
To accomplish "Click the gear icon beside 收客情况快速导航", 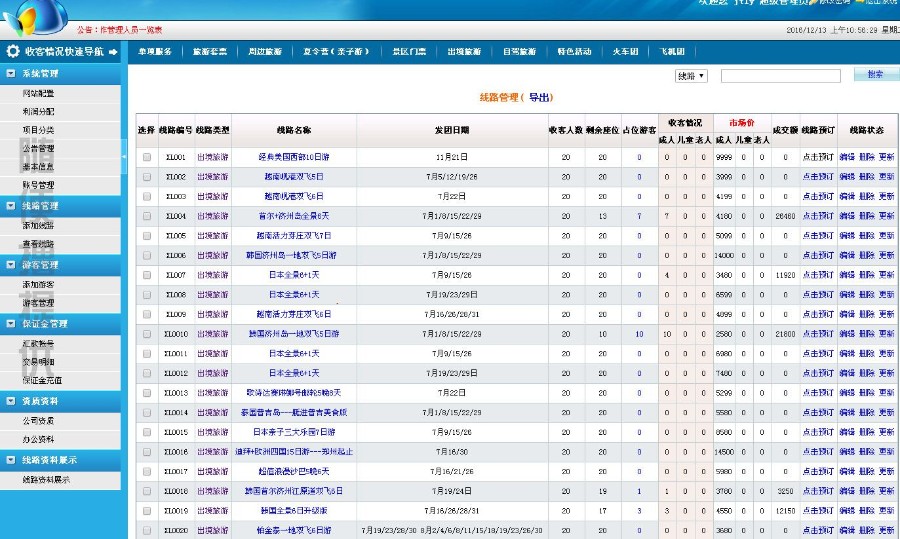I will click(13, 51).
